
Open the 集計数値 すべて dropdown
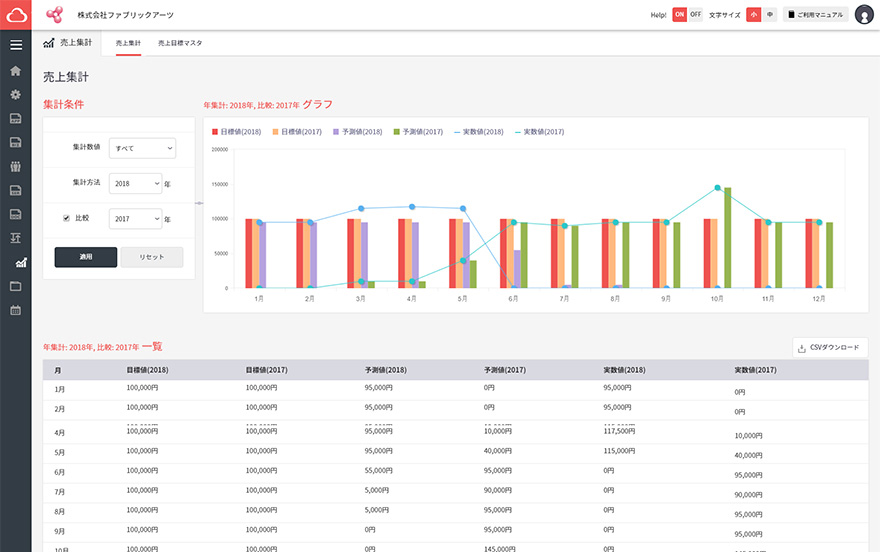143,148
